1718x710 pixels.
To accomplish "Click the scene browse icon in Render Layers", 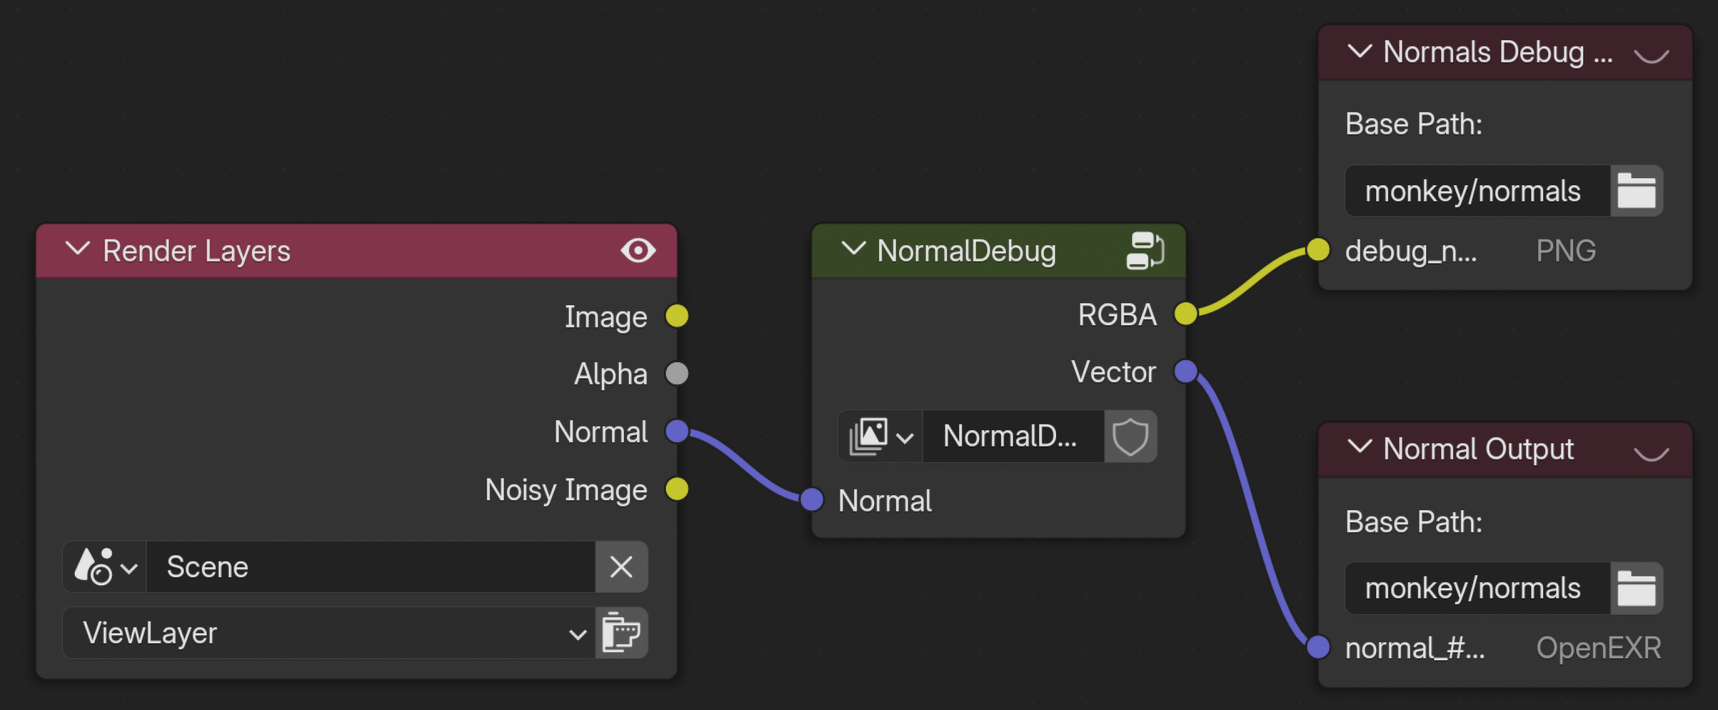I will (x=105, y=567).
